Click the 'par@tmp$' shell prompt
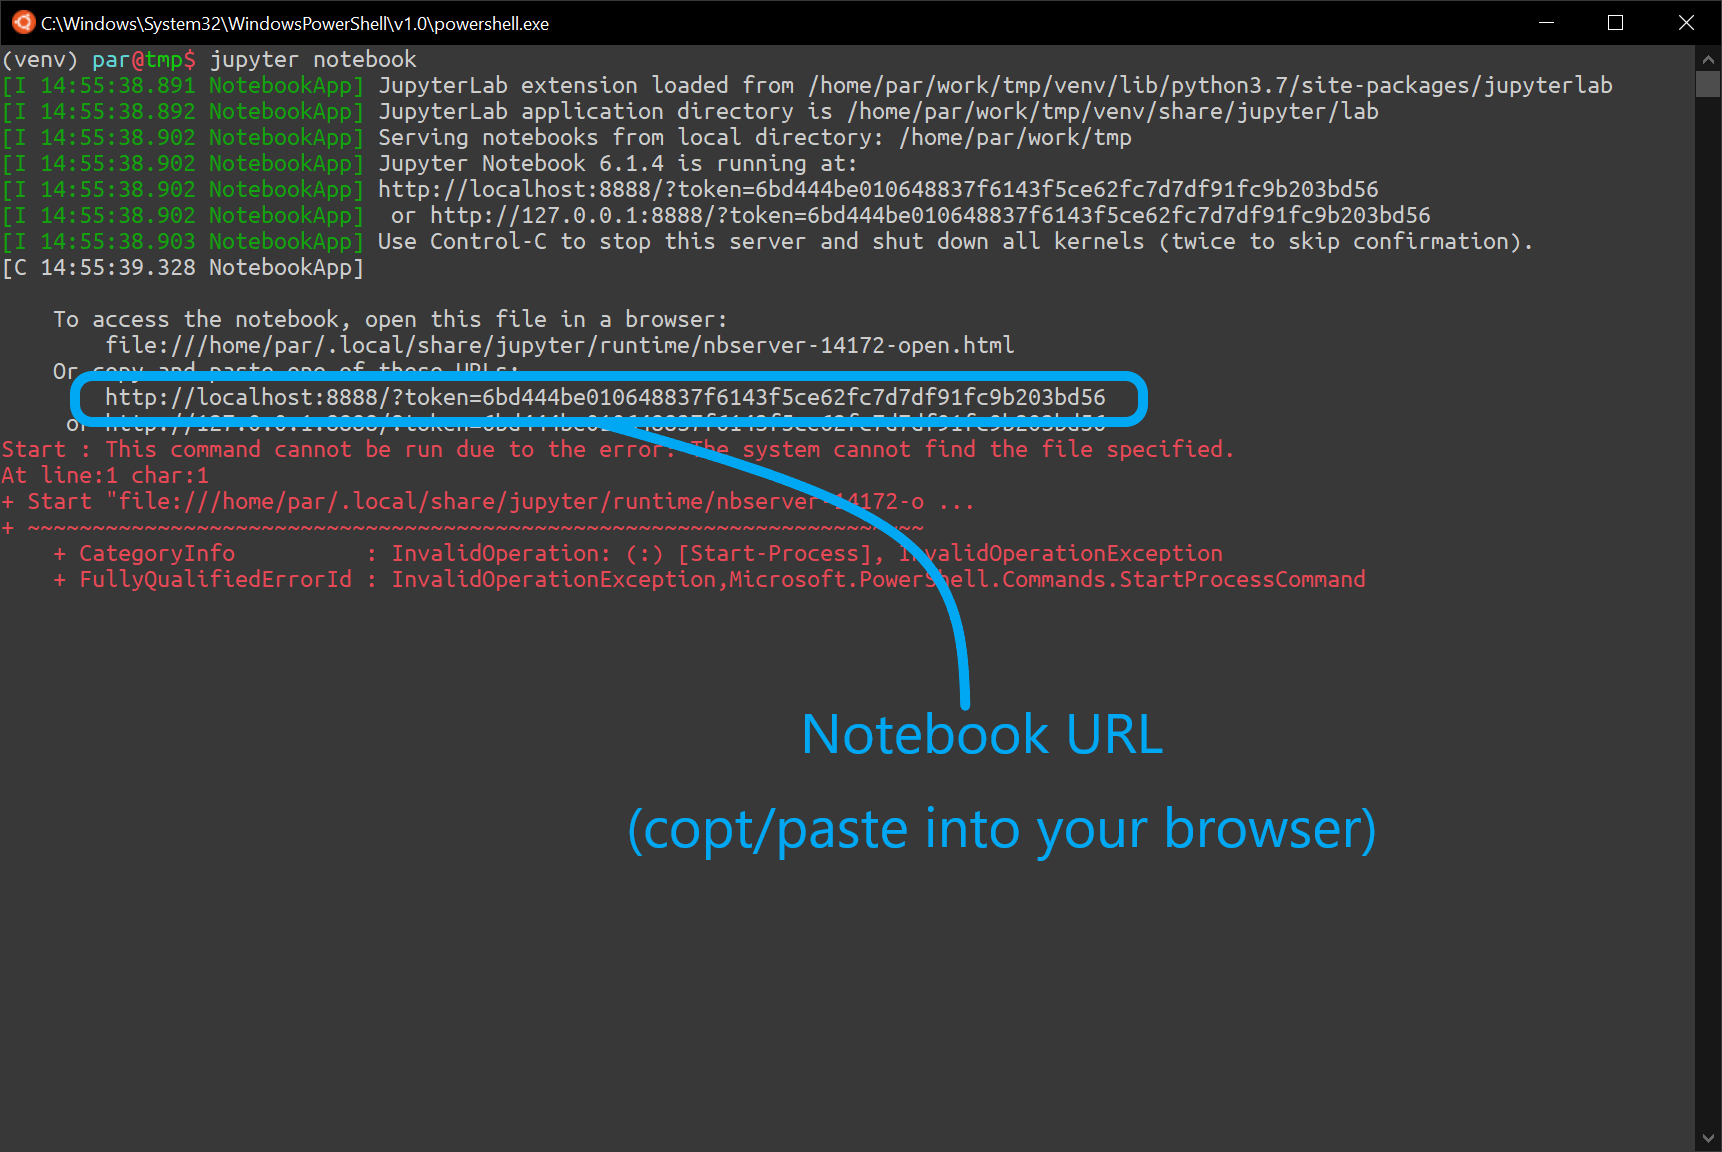The image size is (1722, 1152). (144, 60)
